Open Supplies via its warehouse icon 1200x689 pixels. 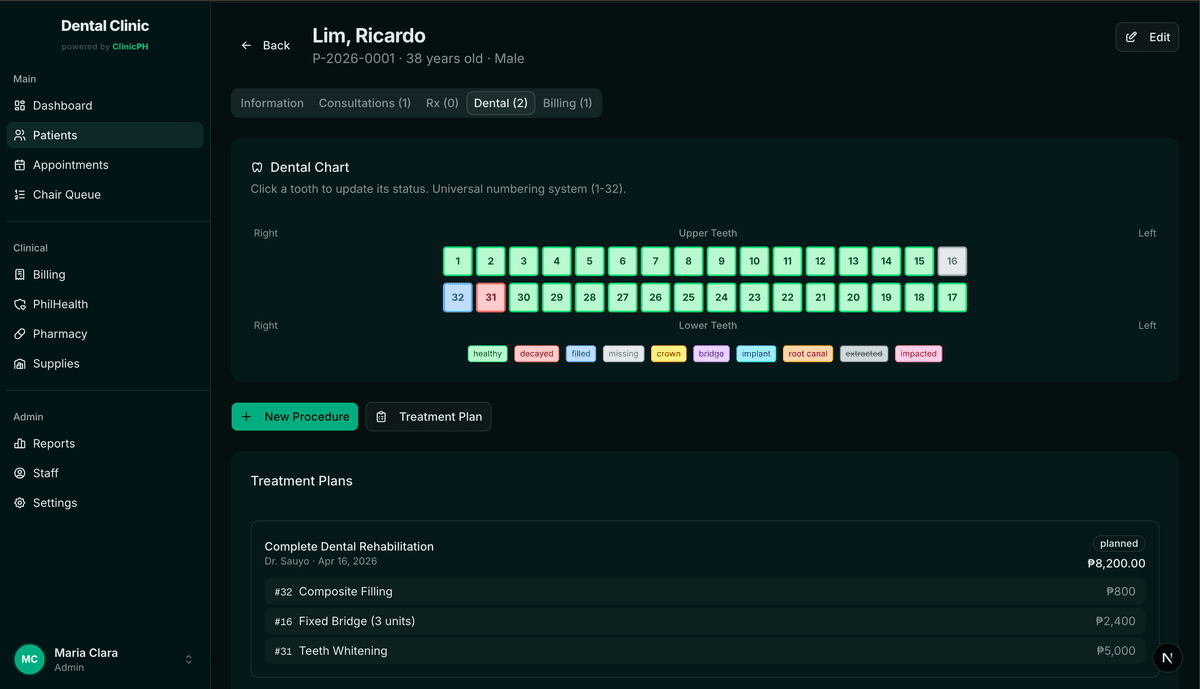pos(20,364)
